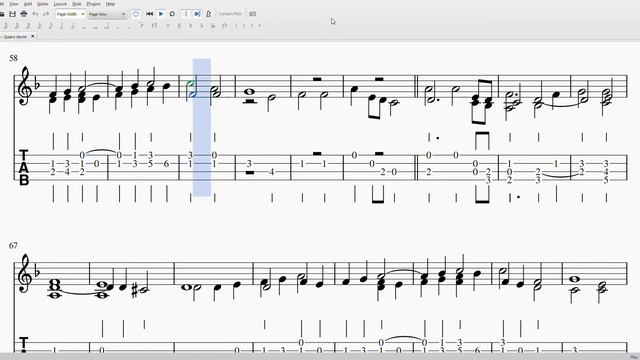
Task: Select the 32nd note duration
Action: (27, 26)
